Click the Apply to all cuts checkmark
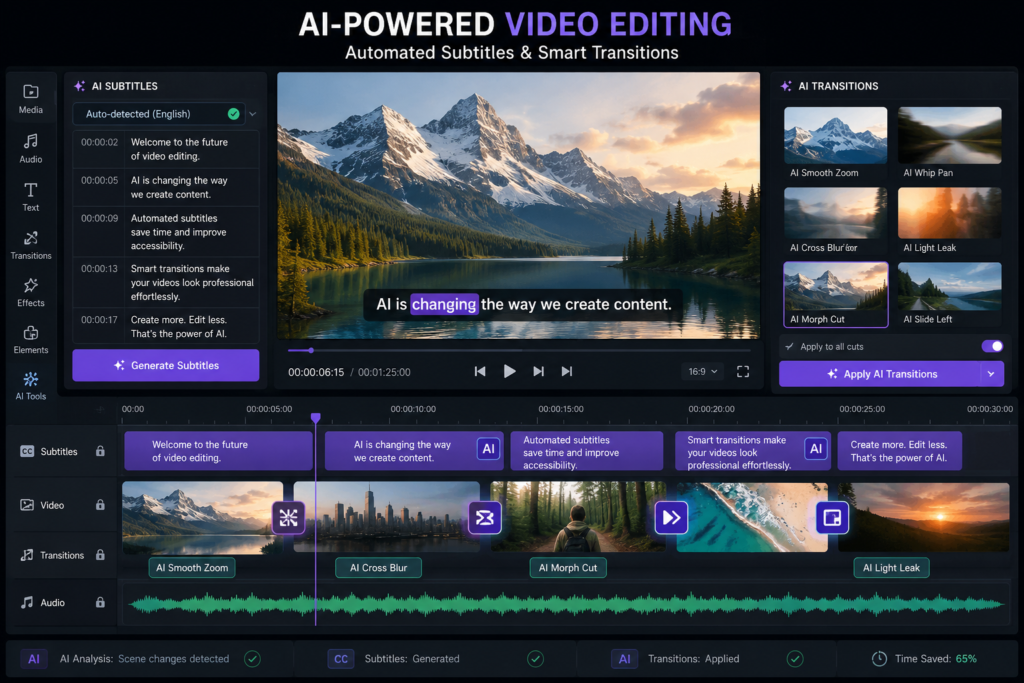 pos(790,346)
